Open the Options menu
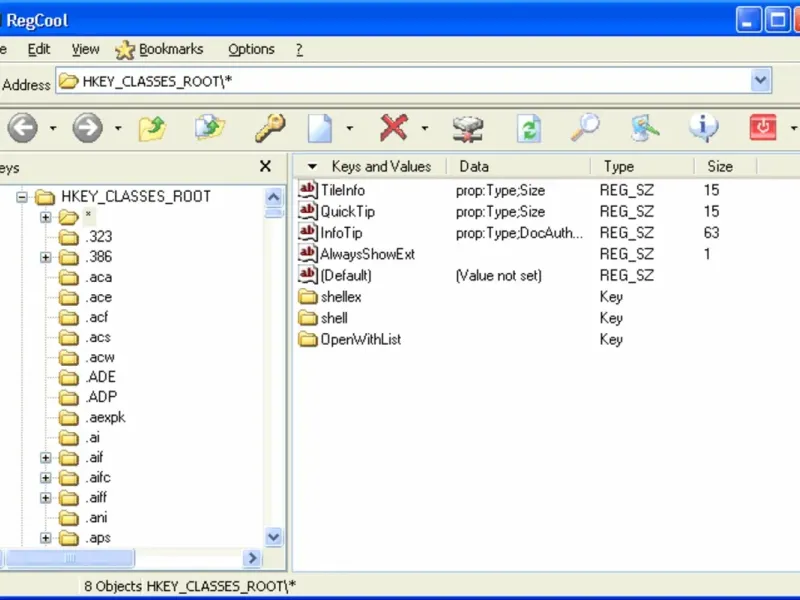 tap(251, 49)
